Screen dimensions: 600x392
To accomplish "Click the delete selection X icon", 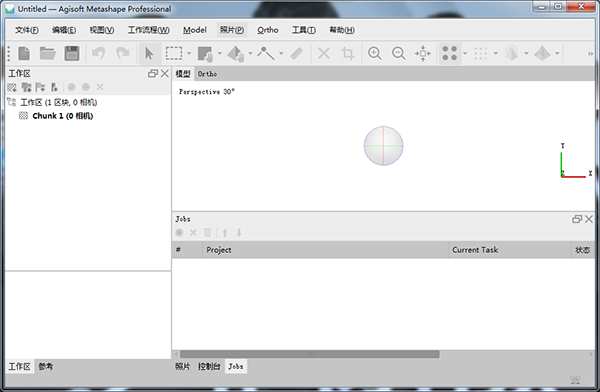I will (x=324, y=53).
